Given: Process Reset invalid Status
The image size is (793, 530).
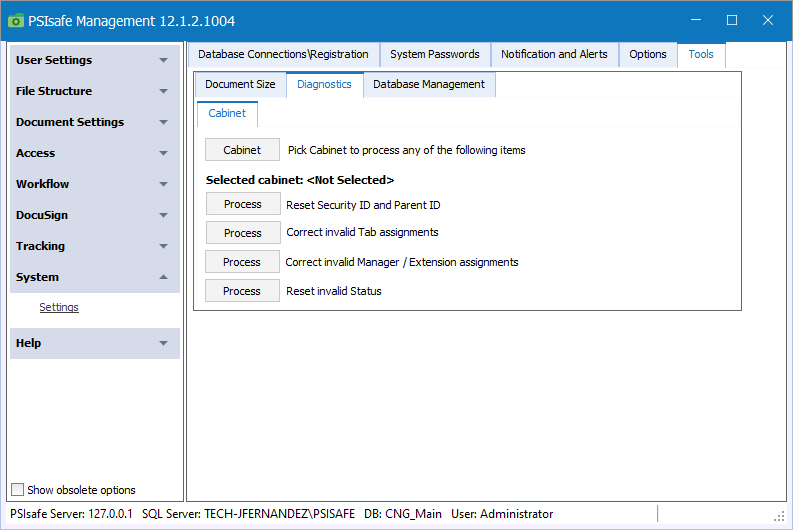Looking at the screenshot, I should click(x=242, y=291).
